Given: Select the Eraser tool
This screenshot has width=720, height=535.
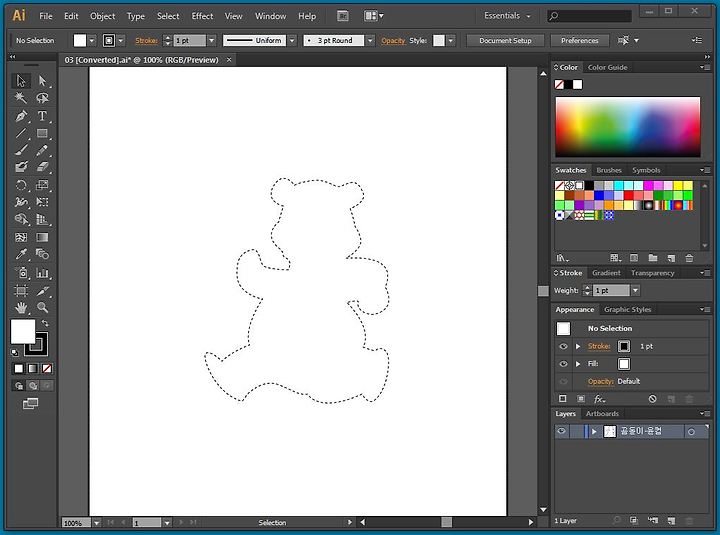Looking at the screenshot, I should 42,167.
